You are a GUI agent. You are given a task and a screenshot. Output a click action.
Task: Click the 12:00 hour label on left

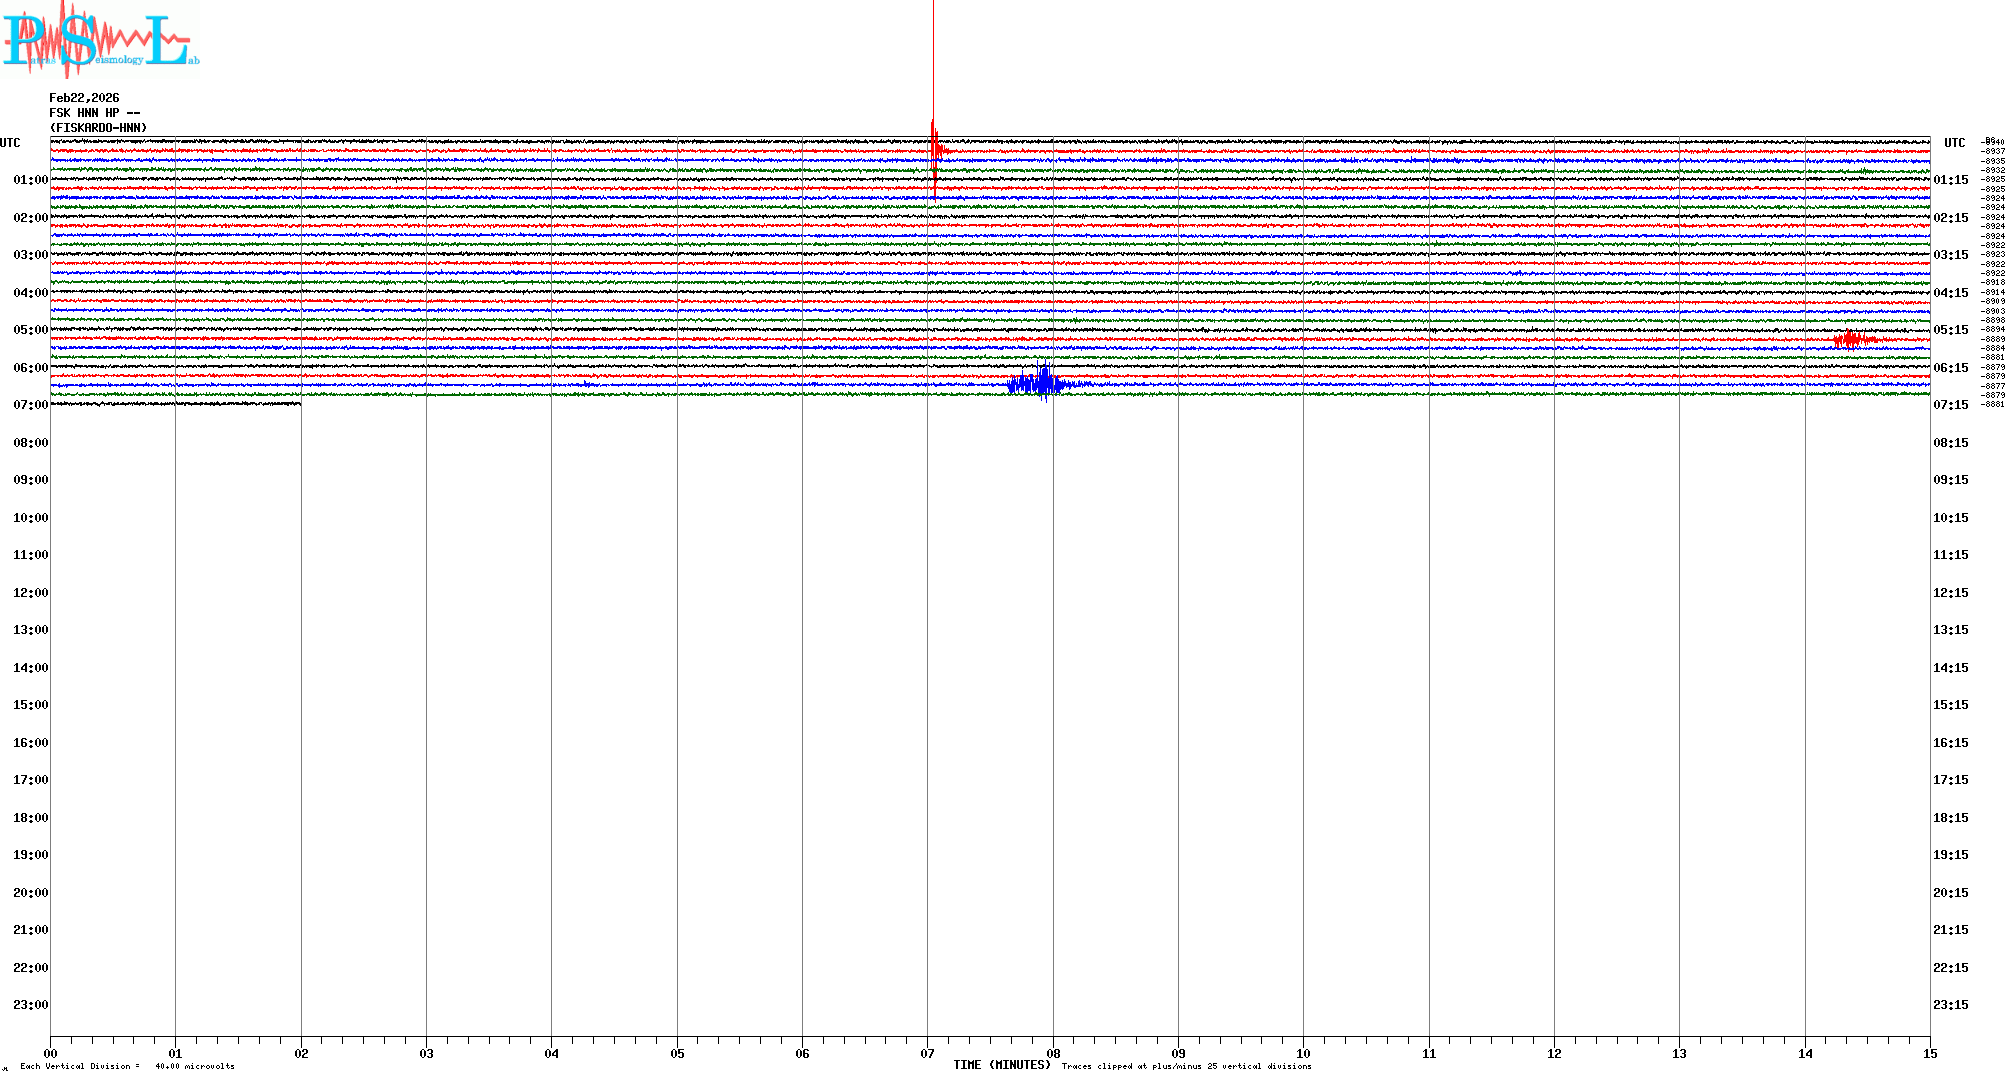(30, 593)
